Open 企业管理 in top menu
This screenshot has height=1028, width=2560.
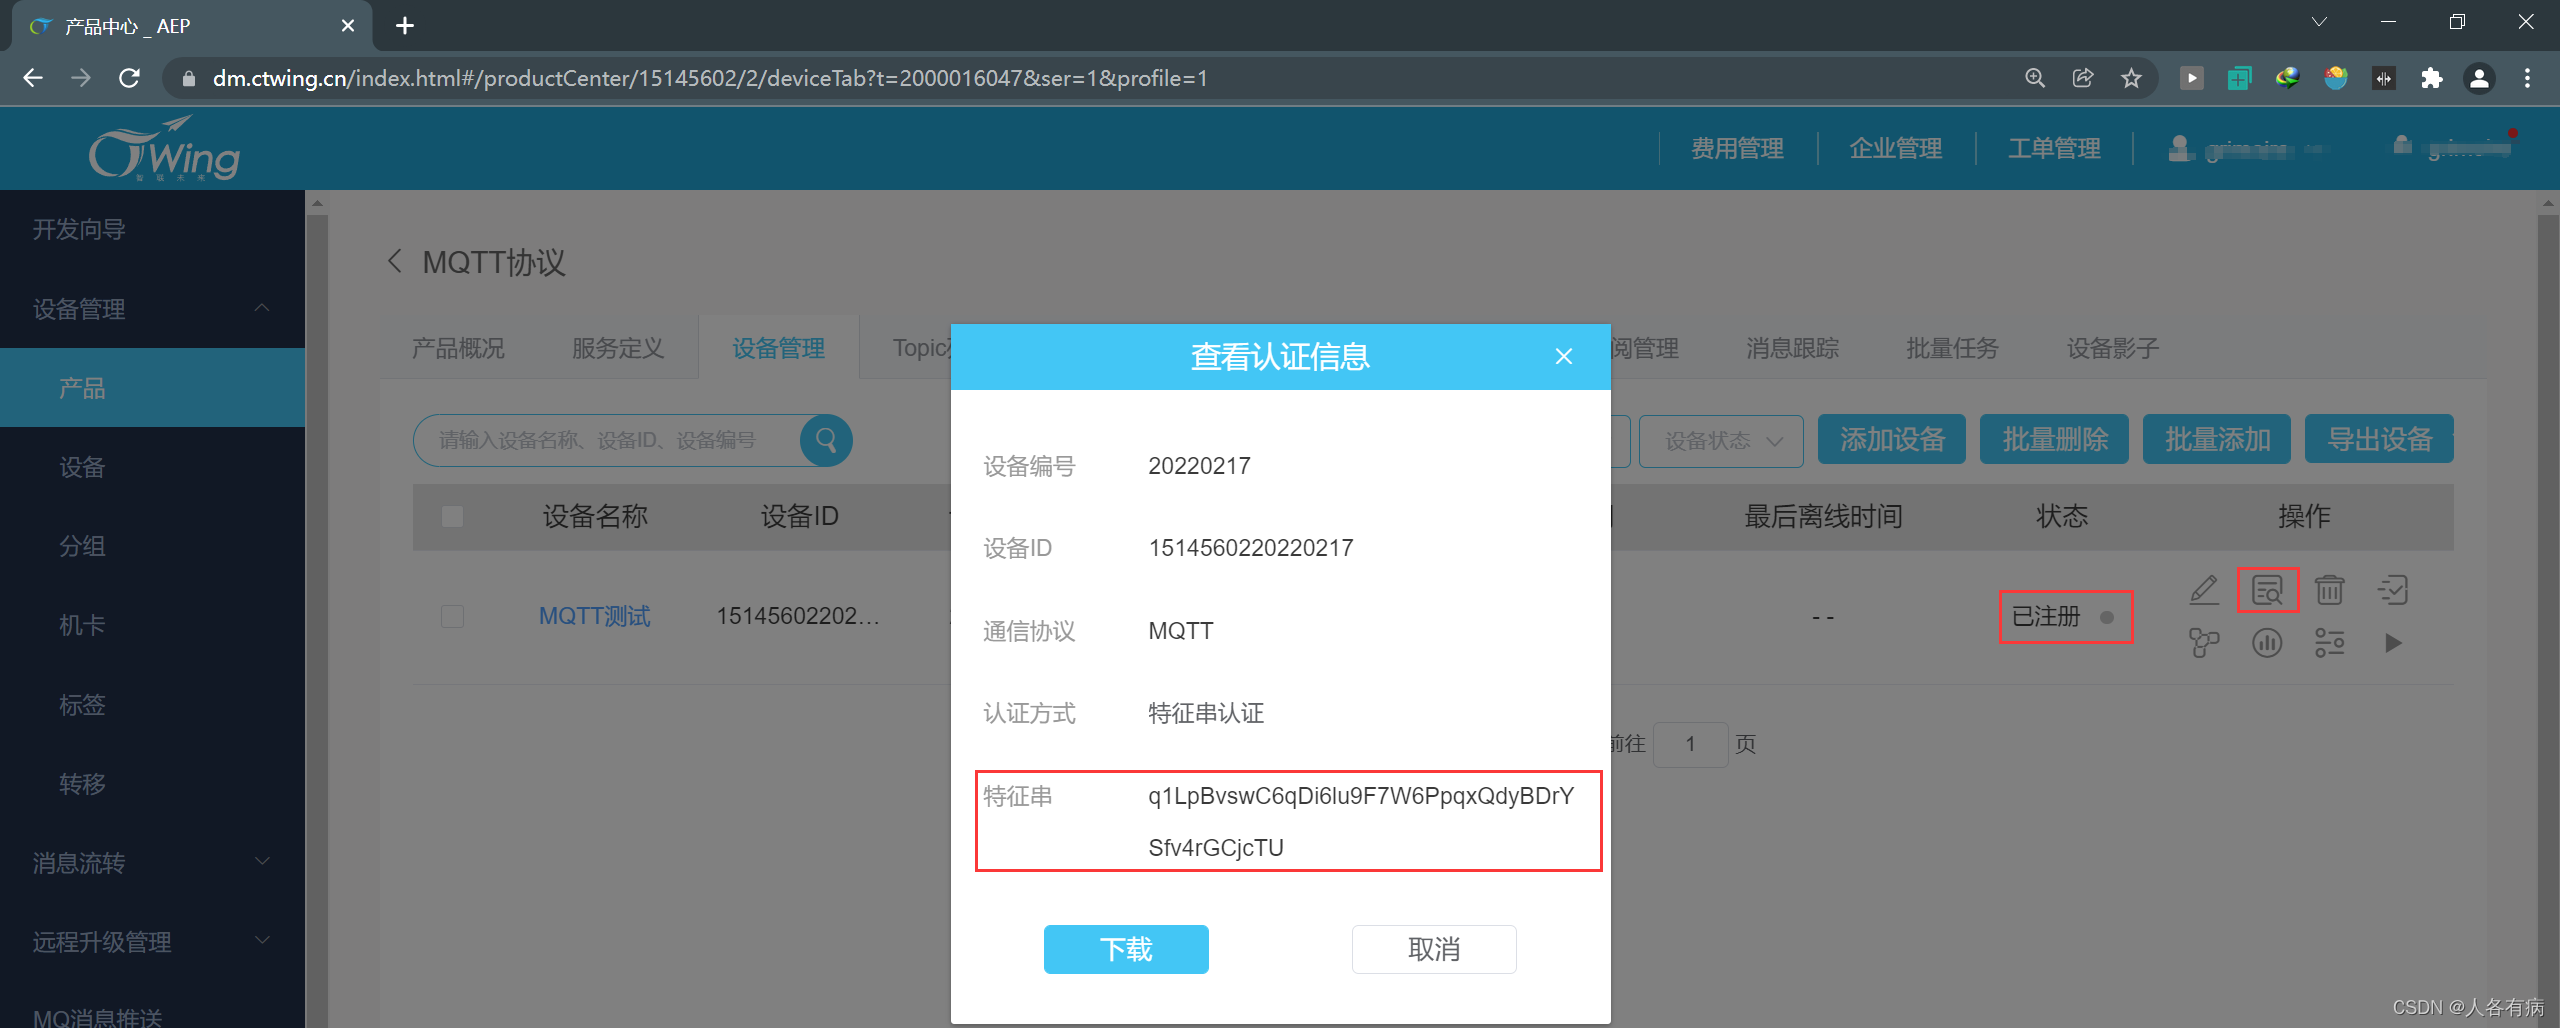[1896, 148]
